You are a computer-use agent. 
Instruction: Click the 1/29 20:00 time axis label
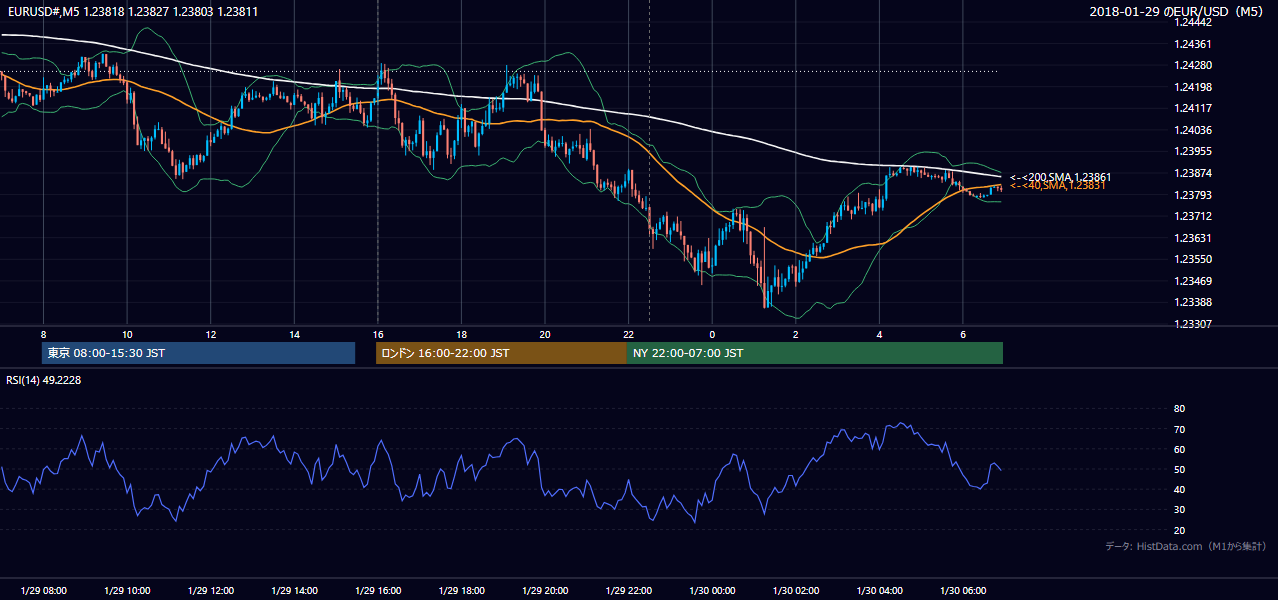click(544, 591)
